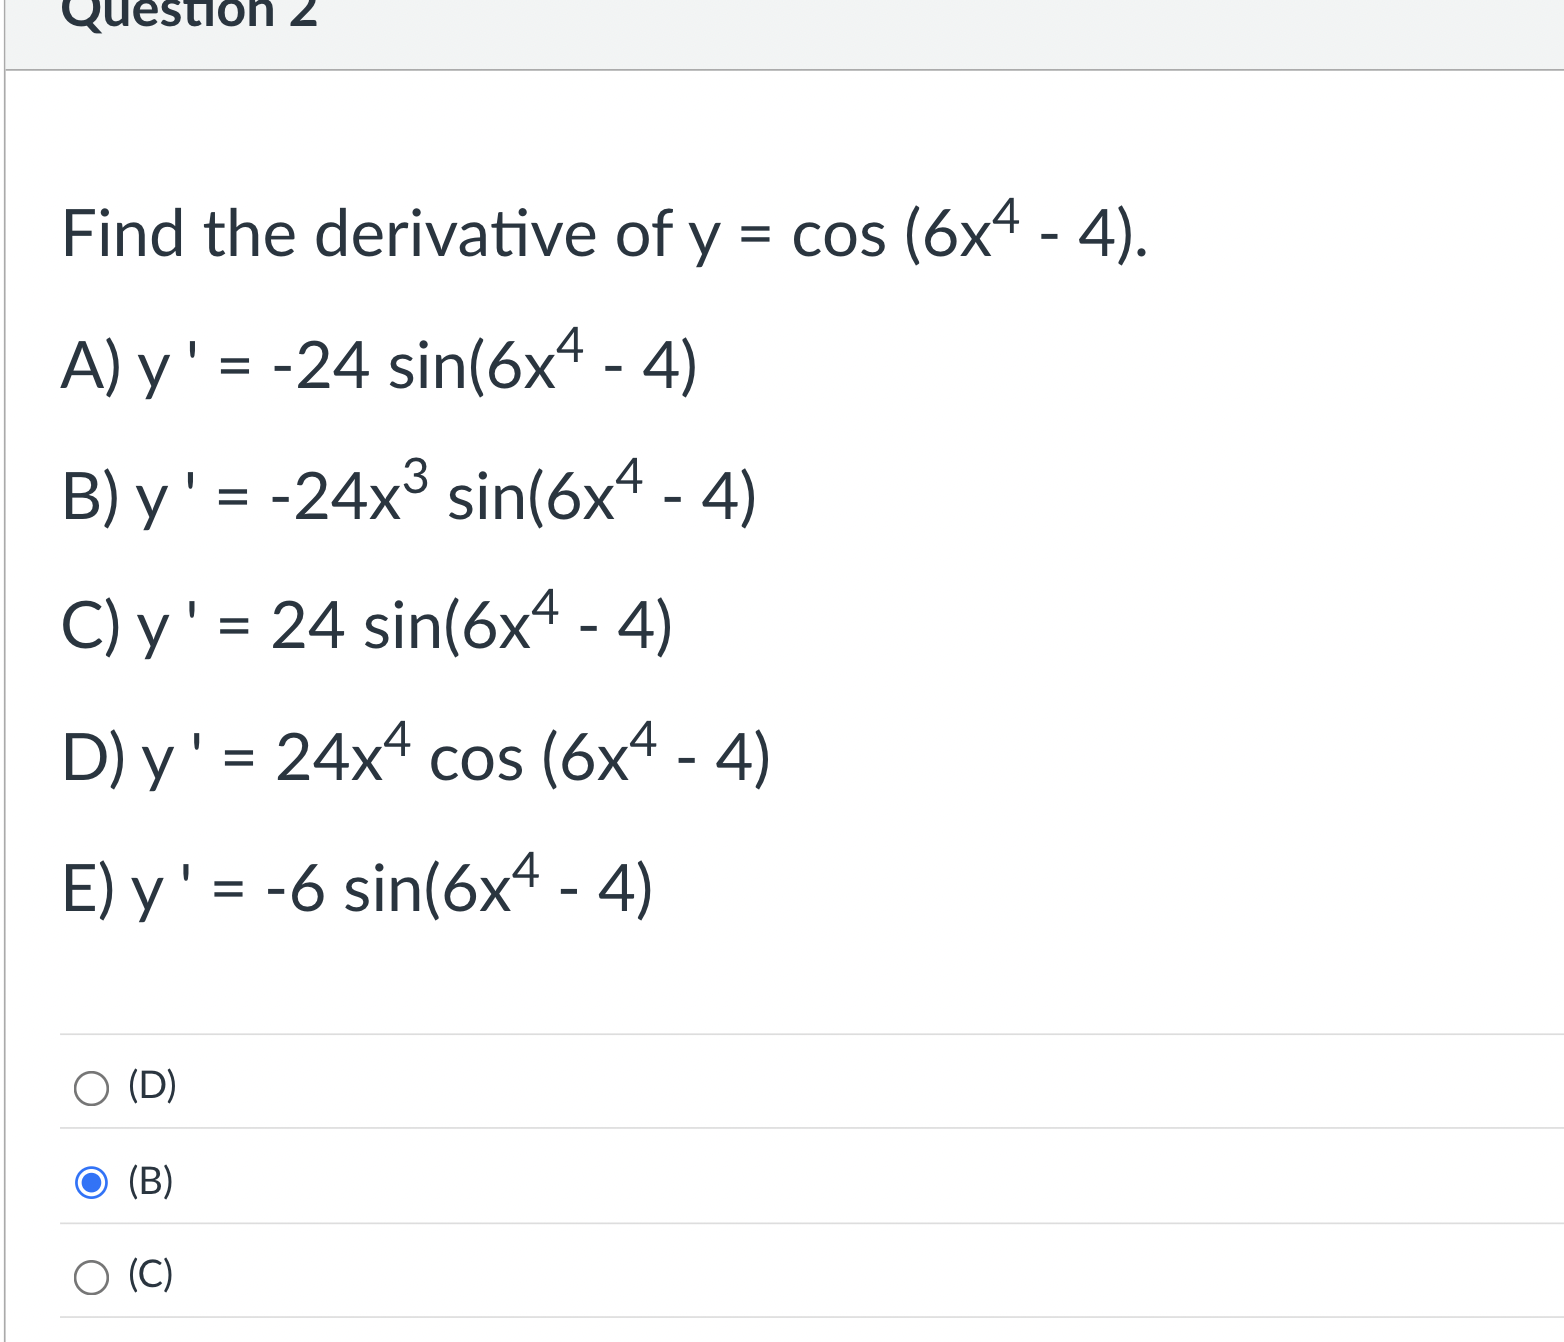Deselect the currently chosen (B) option
Screen dimensions: 1564x1342
(x=91, y=1184)
